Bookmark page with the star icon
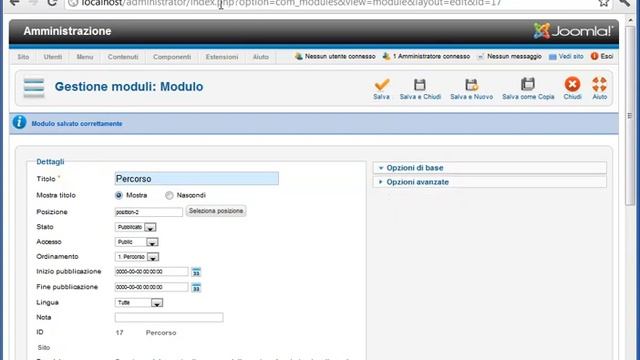 point(604,3)
